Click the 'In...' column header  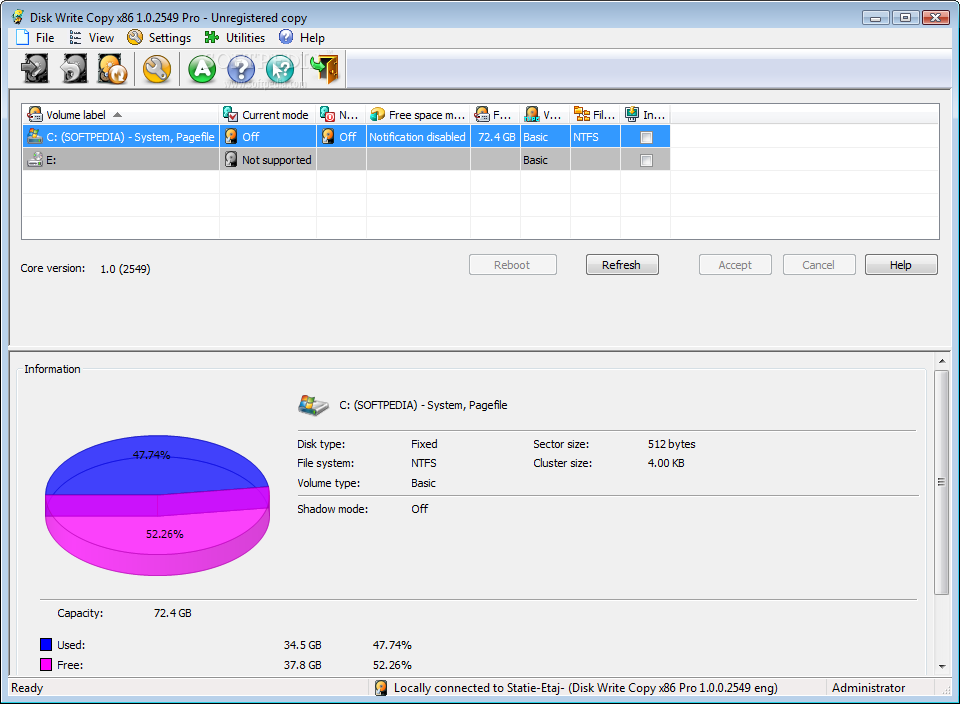pos(645,114)
